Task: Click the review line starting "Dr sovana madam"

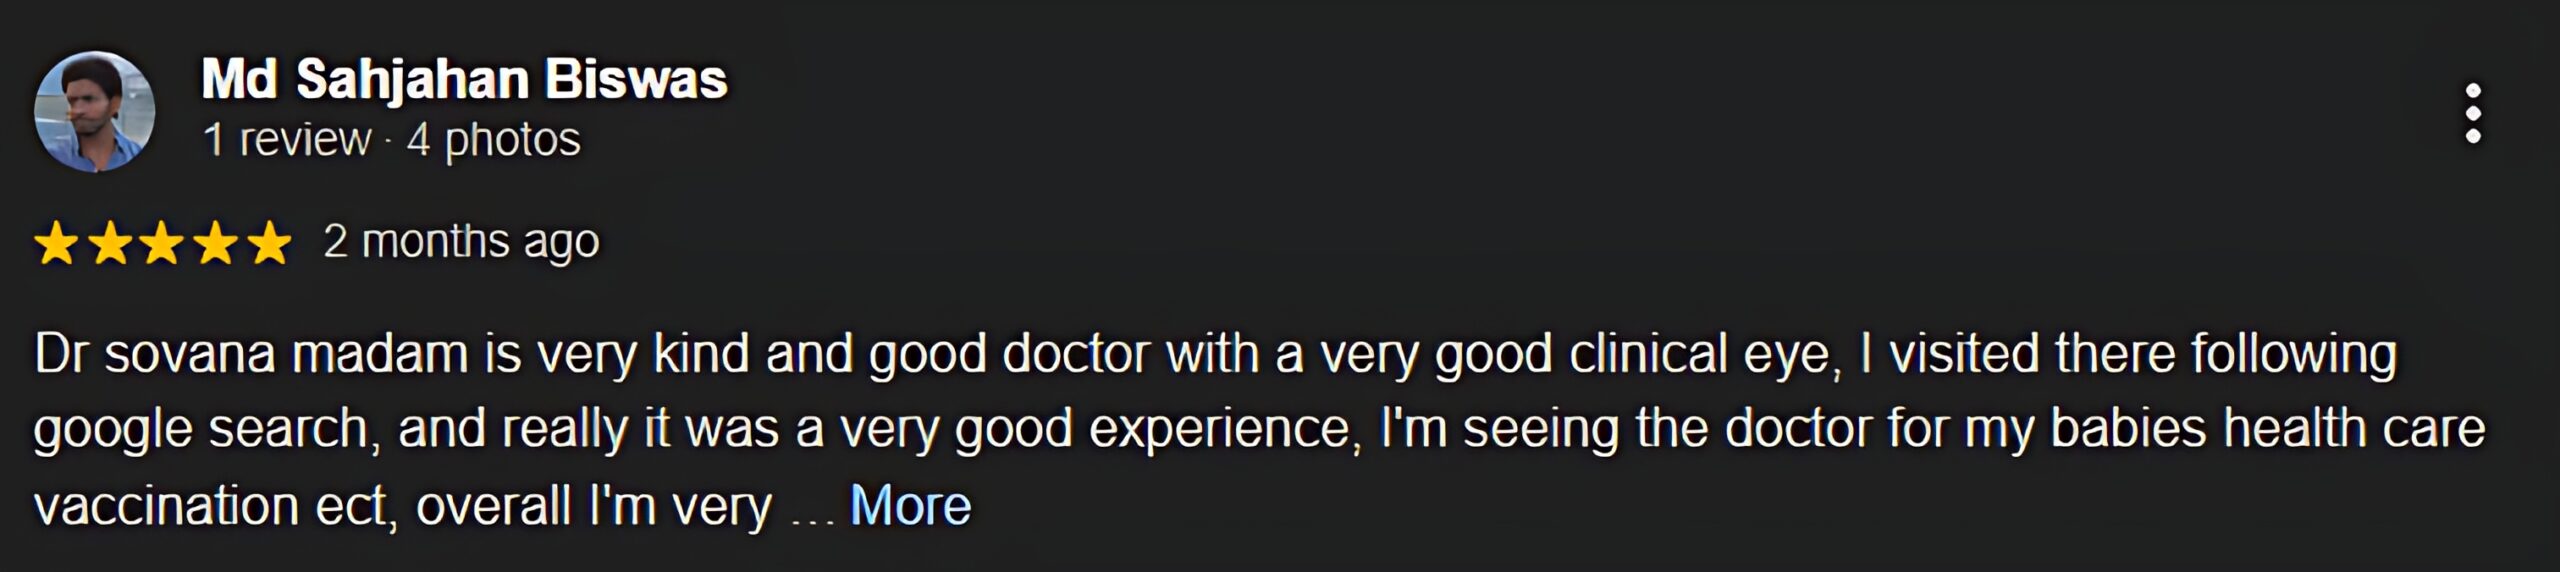Action: 1215,354
